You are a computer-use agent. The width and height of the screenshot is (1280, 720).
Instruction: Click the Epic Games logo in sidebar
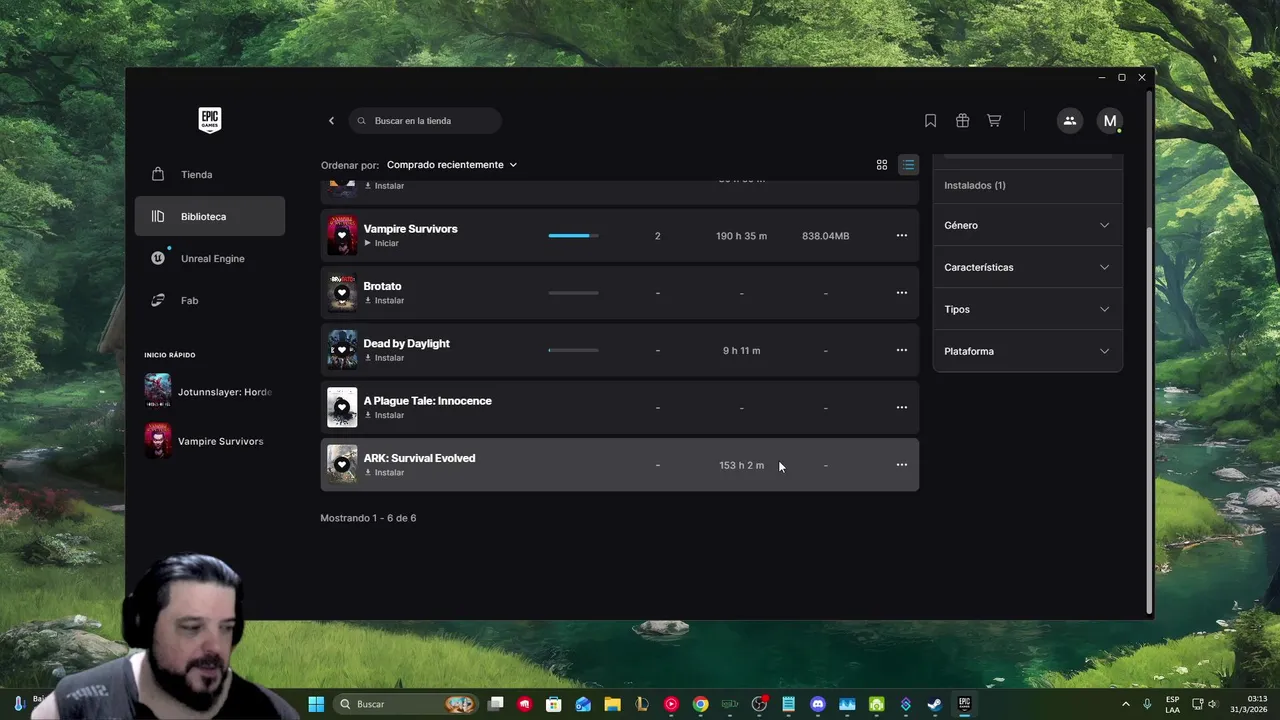pyautogui.click(x=209, y=120)
